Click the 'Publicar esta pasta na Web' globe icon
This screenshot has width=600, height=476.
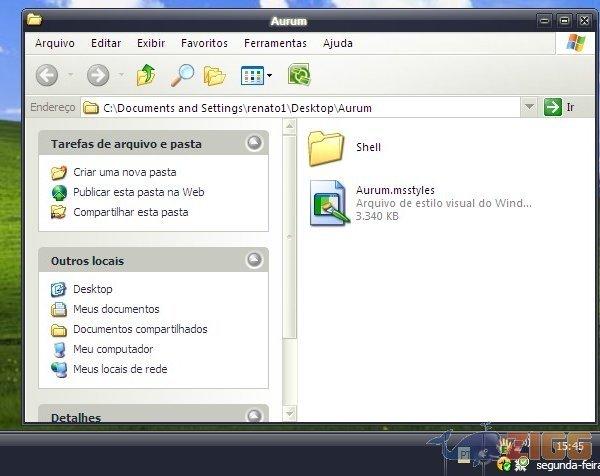tap(59, 192)
